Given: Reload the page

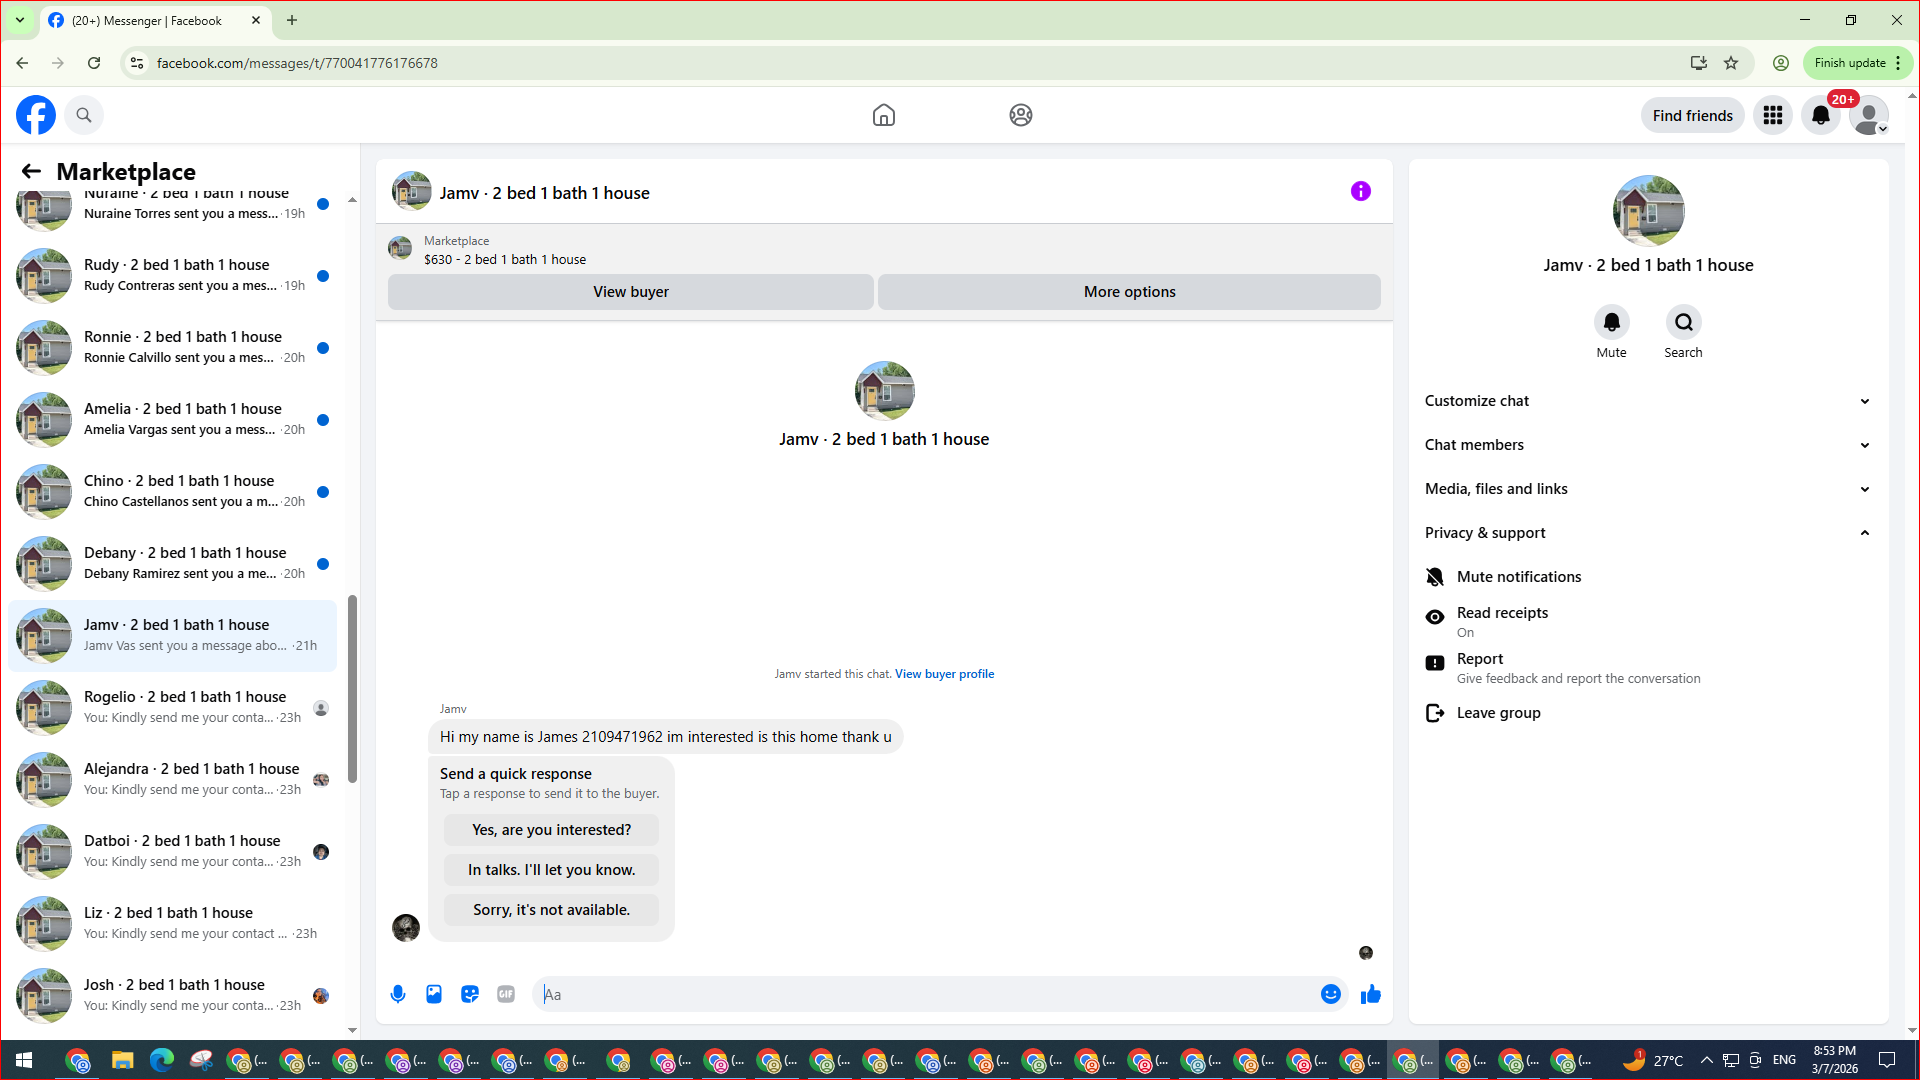Looking at the screenshot, I should (x=94, y=63).
